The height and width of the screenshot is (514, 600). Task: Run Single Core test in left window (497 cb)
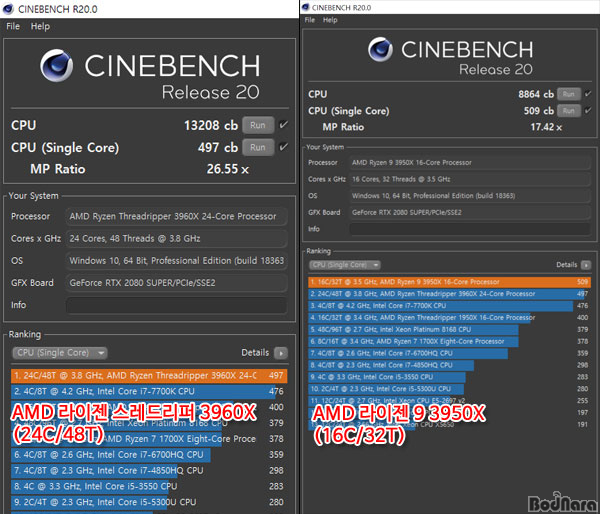(x=258, y=147)
